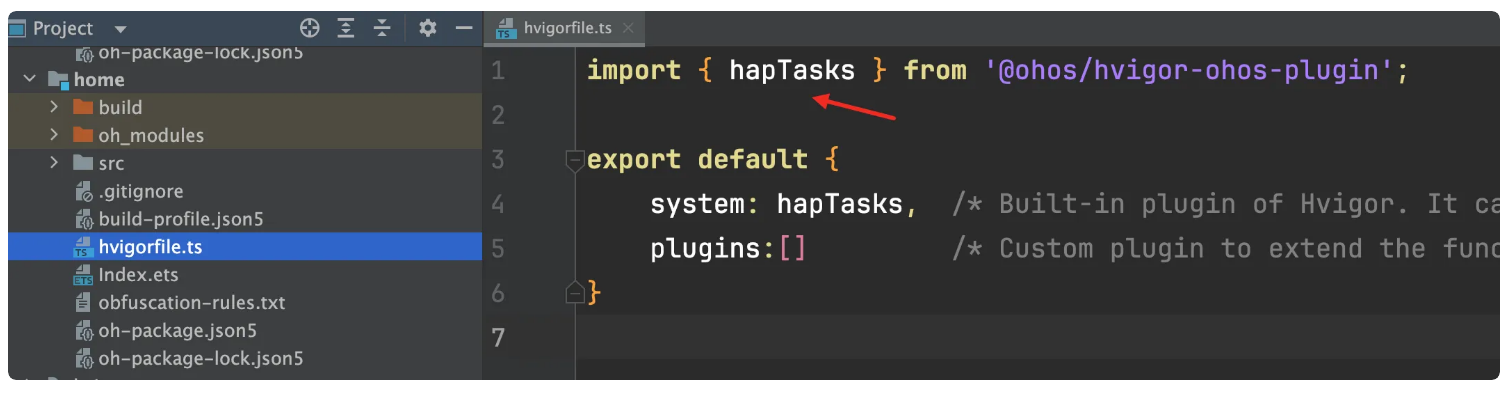Click the export keyword on line 3
This screenshot has height=395, width=1509.
[634, 160]
